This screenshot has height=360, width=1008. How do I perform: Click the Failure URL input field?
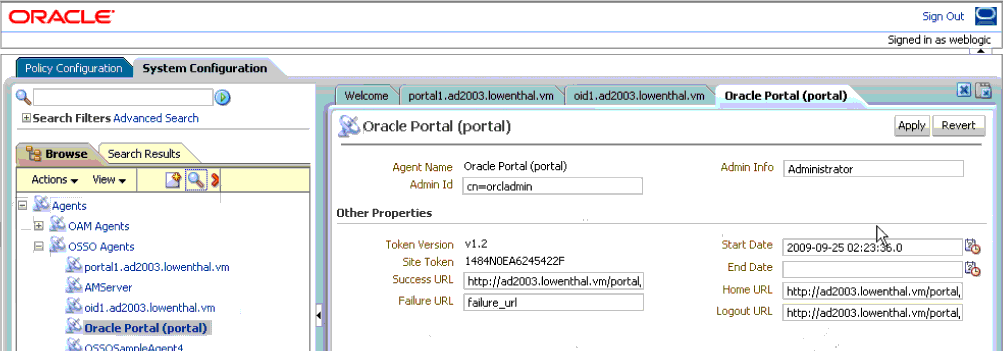(553, 303)
